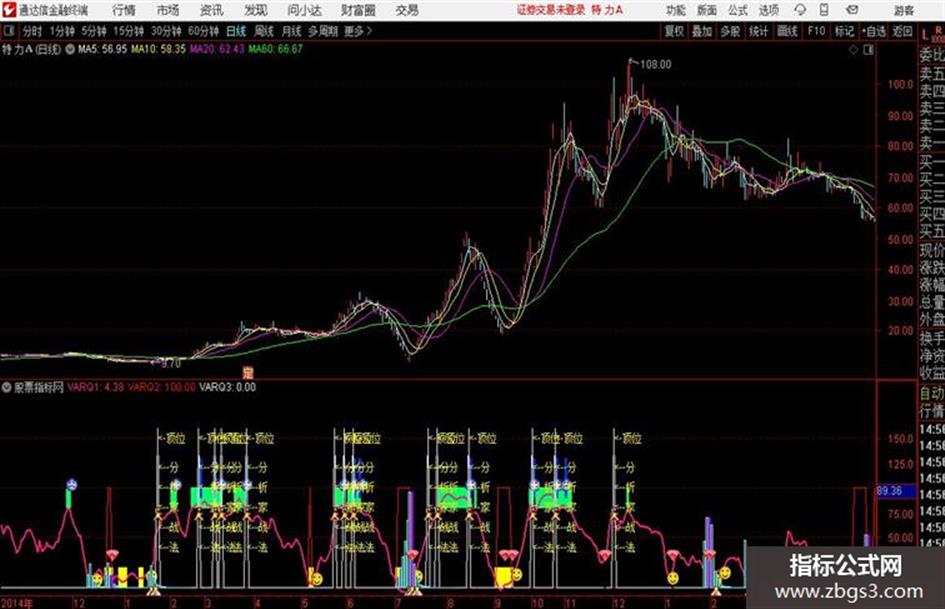This screenshot has height=609, width=945.
Task: Open the 问小达 menu
Action: pos(304,10)
